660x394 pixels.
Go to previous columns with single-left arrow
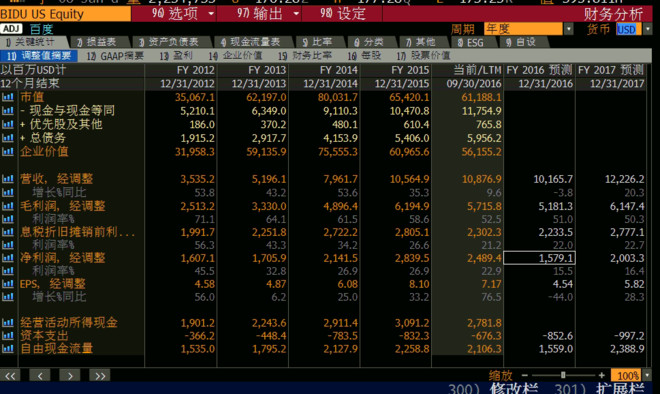tap(40, 375)
